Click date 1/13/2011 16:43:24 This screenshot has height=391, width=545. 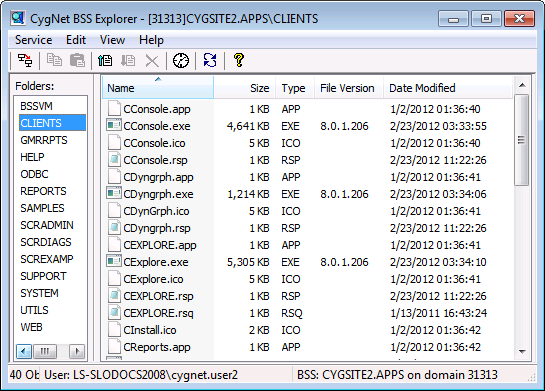click(x=438, y=313)
